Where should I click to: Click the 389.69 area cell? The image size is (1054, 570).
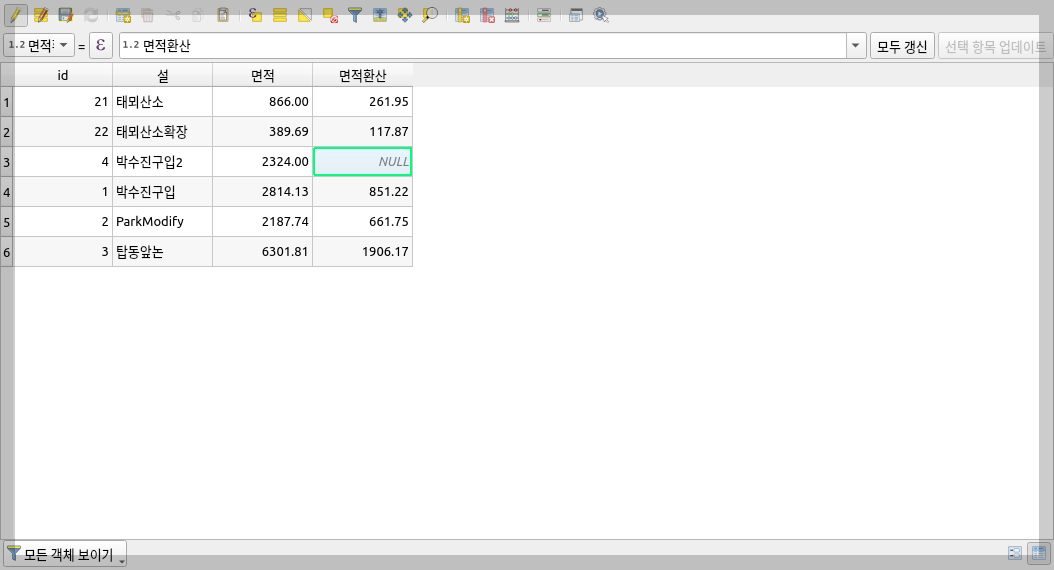263,132
